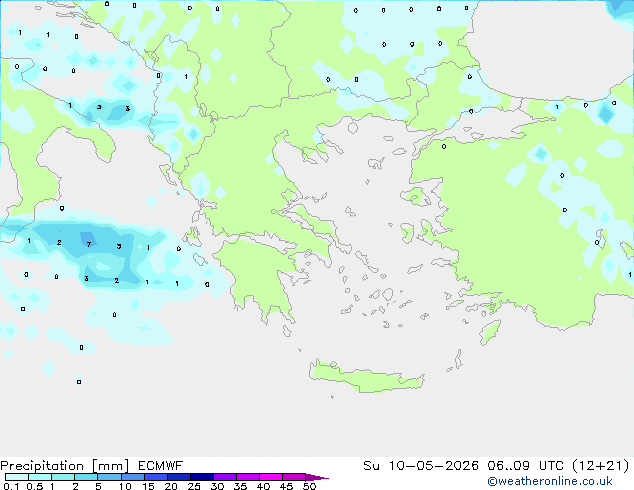Select the 2–5 mm legend color swatch
This screenshot has width=634, height=490.
click(86, 477)
